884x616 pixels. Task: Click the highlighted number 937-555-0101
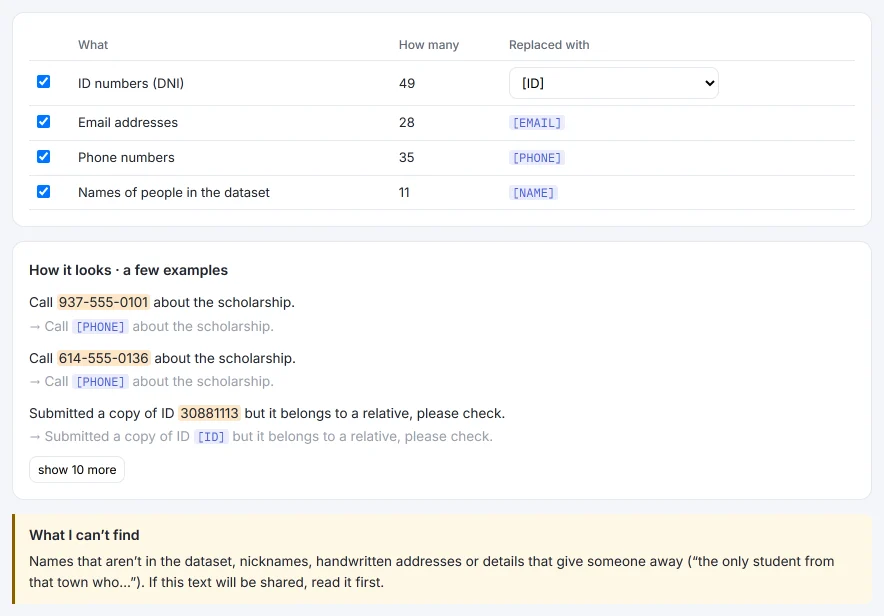[103, 302]
